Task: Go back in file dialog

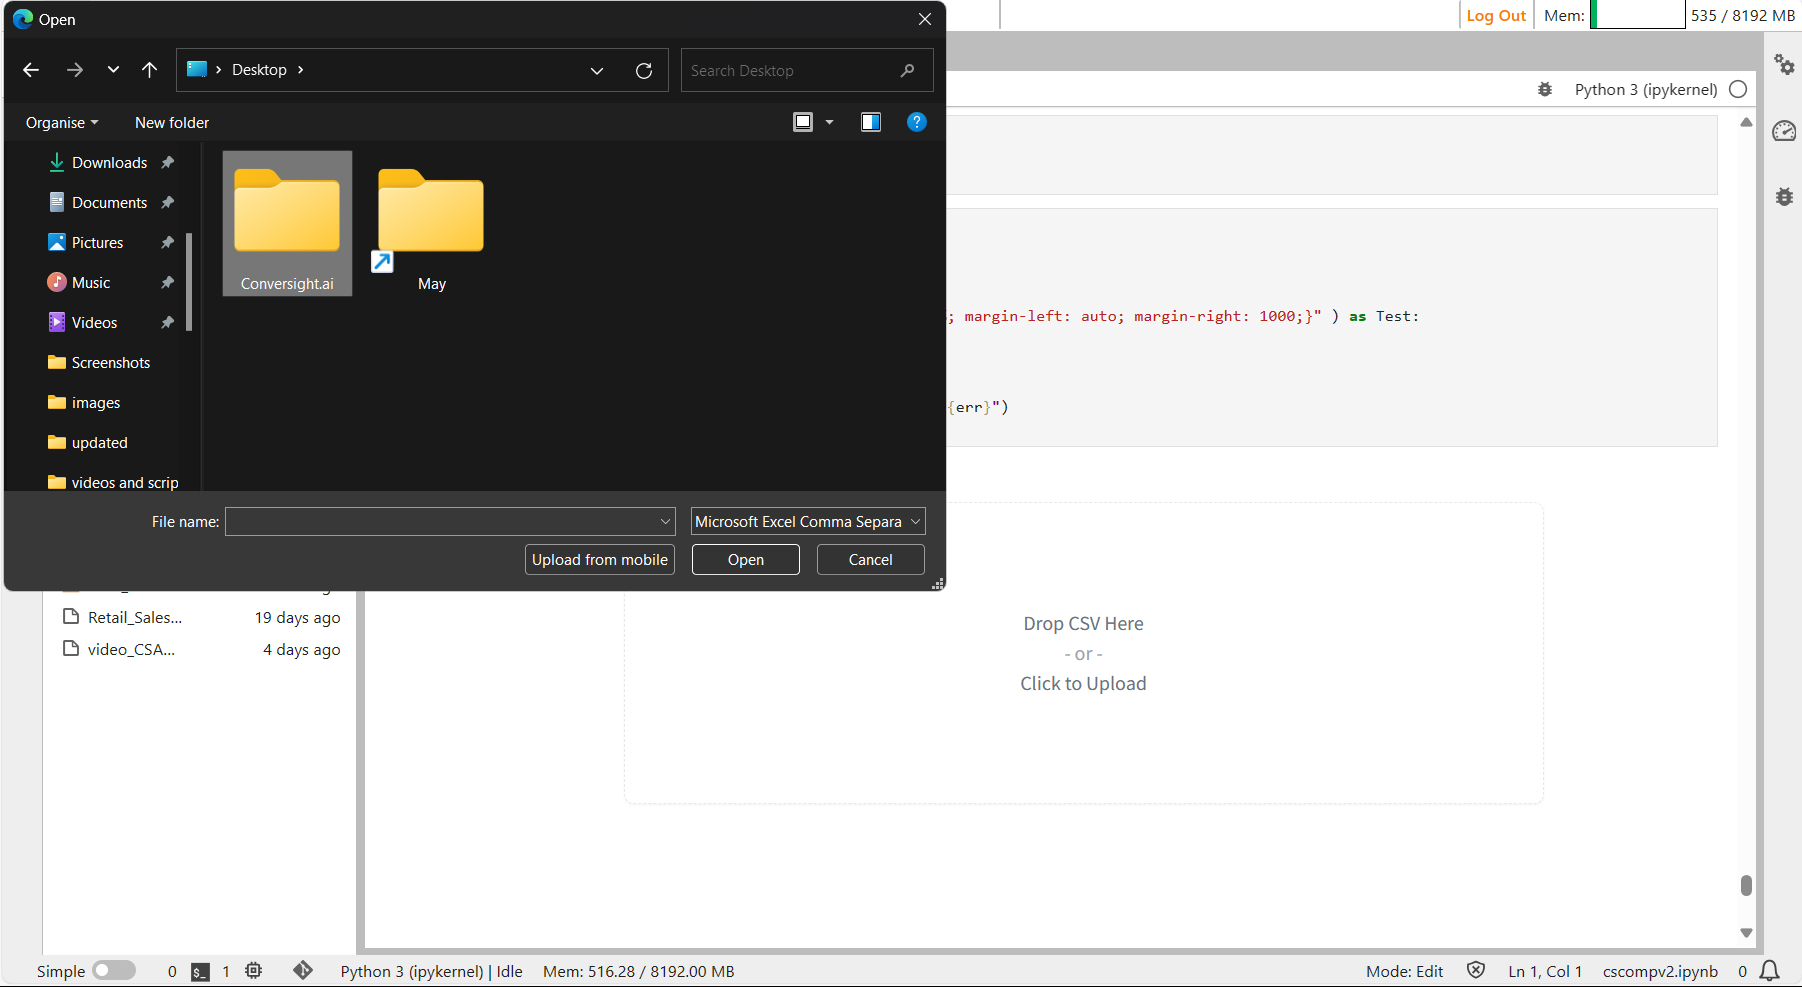Action: pos(31,70)
